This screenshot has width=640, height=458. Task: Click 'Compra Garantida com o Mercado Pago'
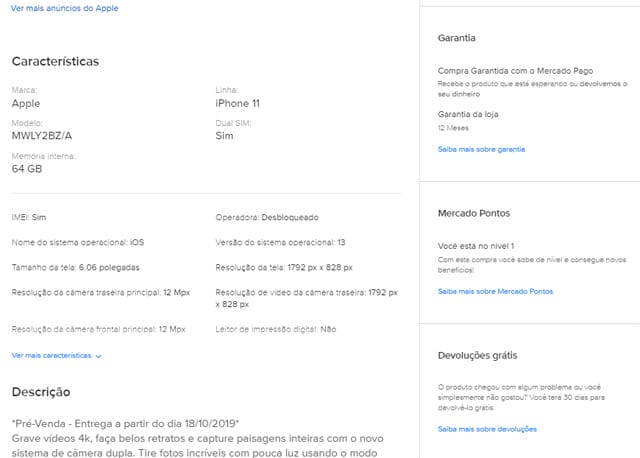click(515, 71)
